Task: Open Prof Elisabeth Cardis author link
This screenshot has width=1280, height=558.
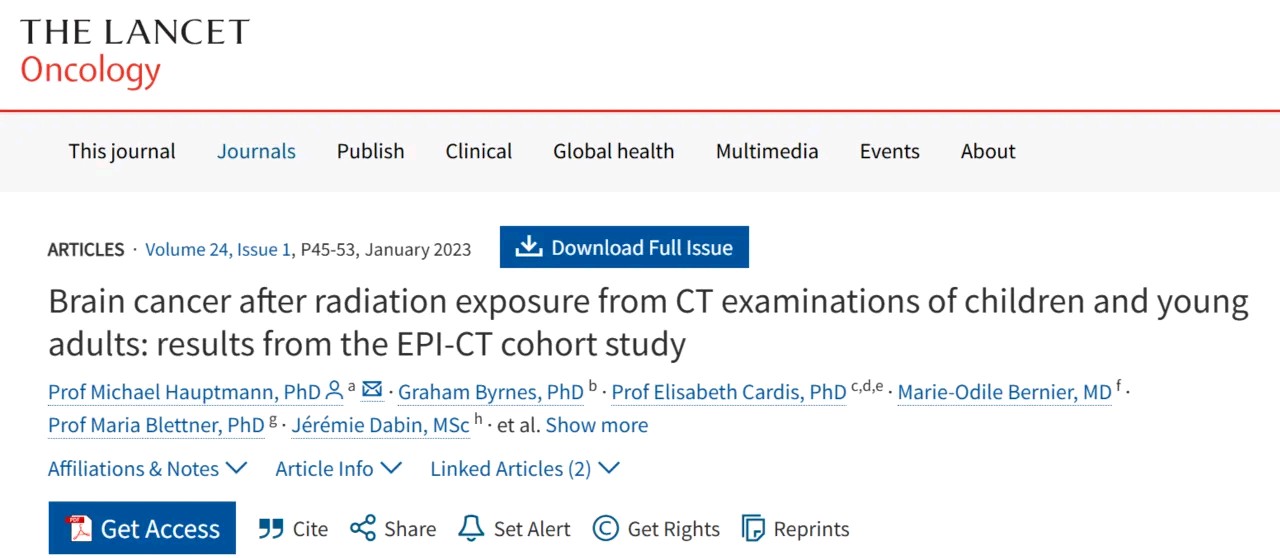Action: 728,392
